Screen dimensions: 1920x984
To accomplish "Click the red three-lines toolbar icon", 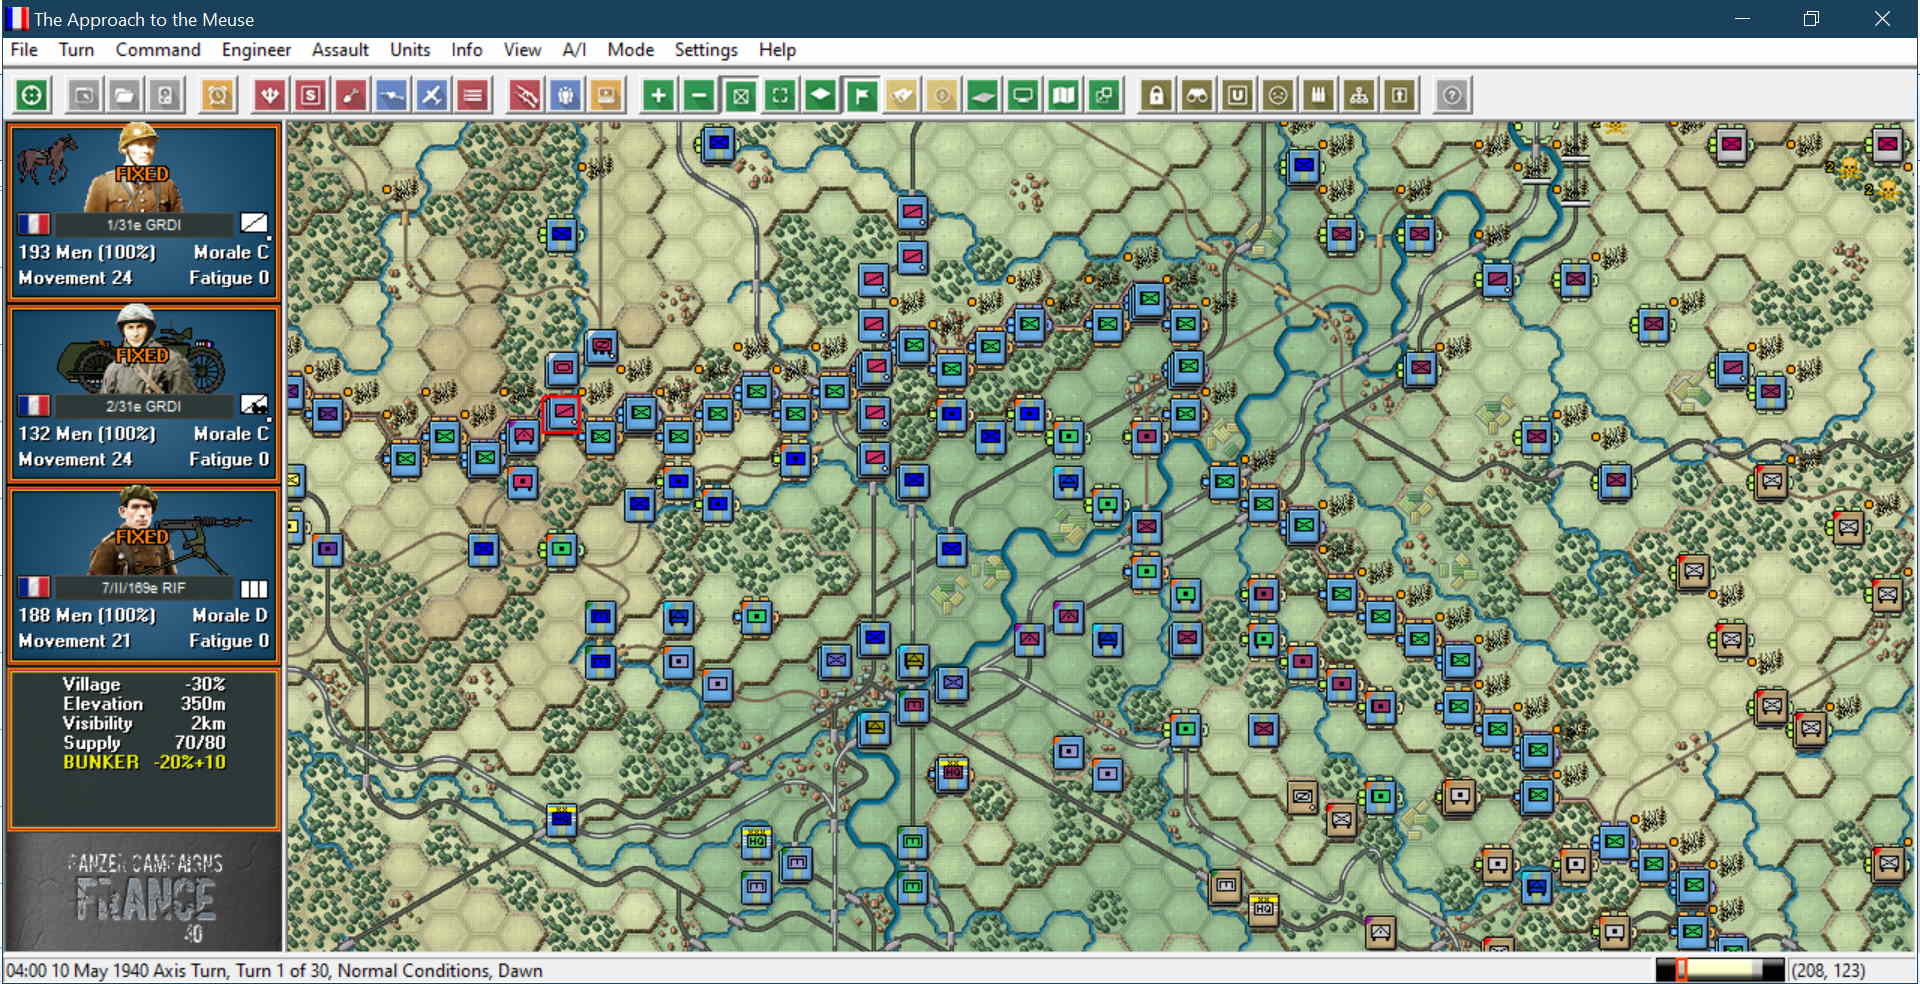I will [472, 96].
